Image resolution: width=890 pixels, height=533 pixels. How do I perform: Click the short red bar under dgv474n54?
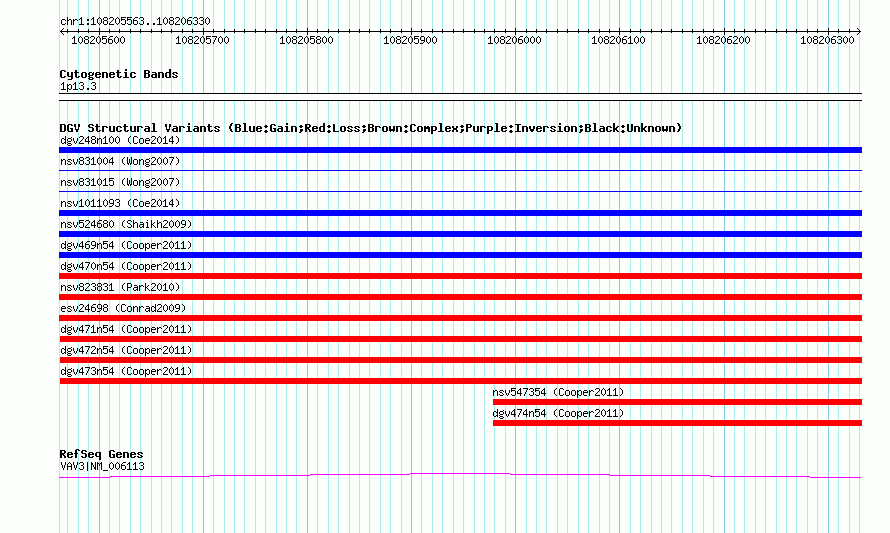(677, 423)
